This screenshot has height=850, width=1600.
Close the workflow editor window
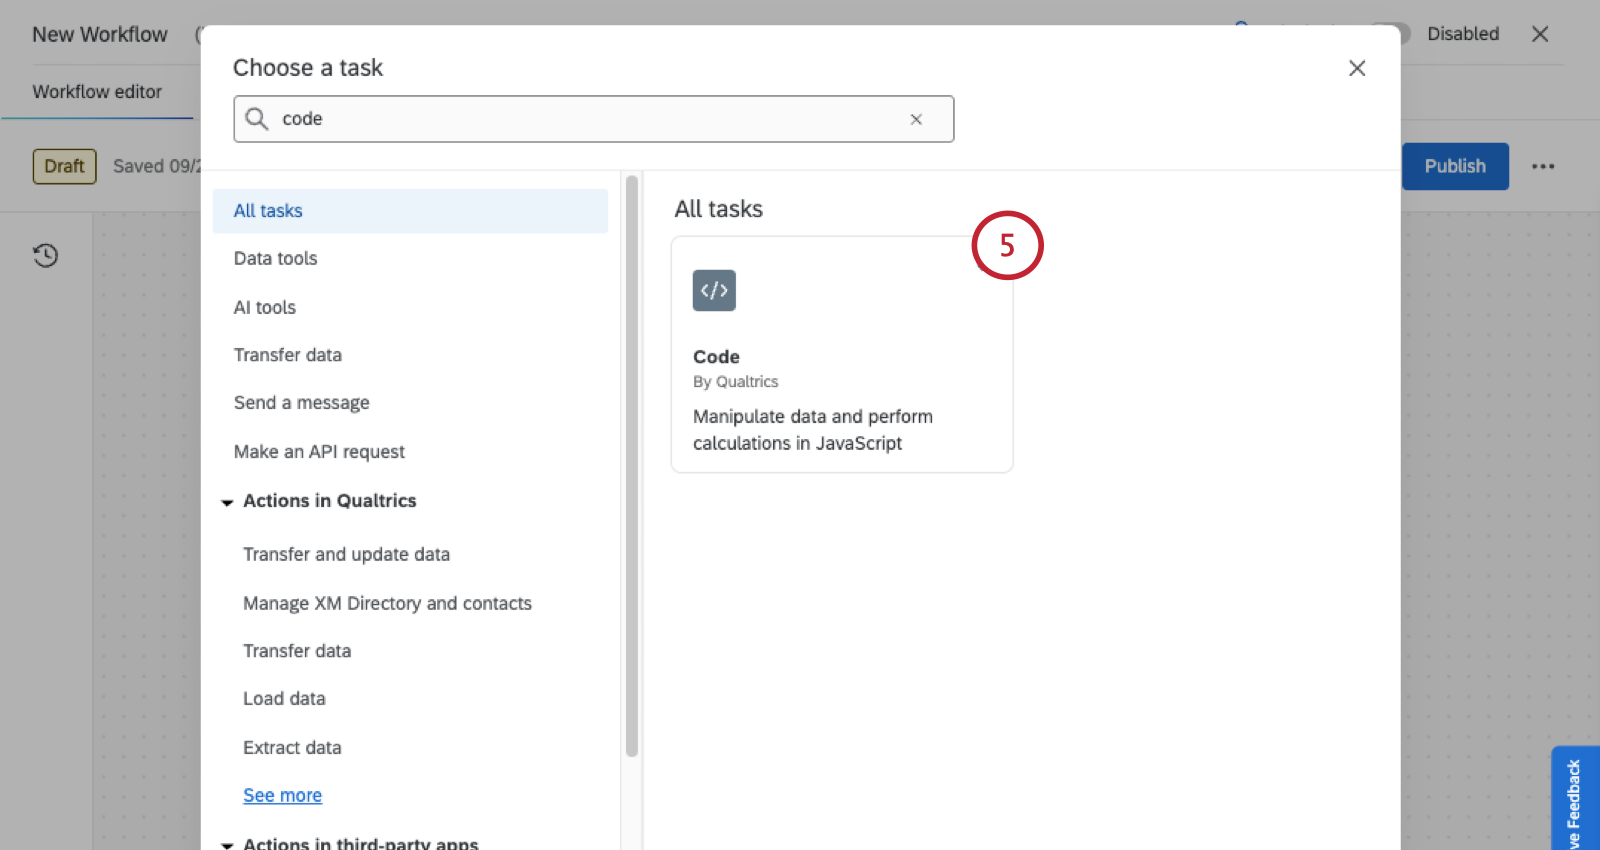coord(1540,34)
